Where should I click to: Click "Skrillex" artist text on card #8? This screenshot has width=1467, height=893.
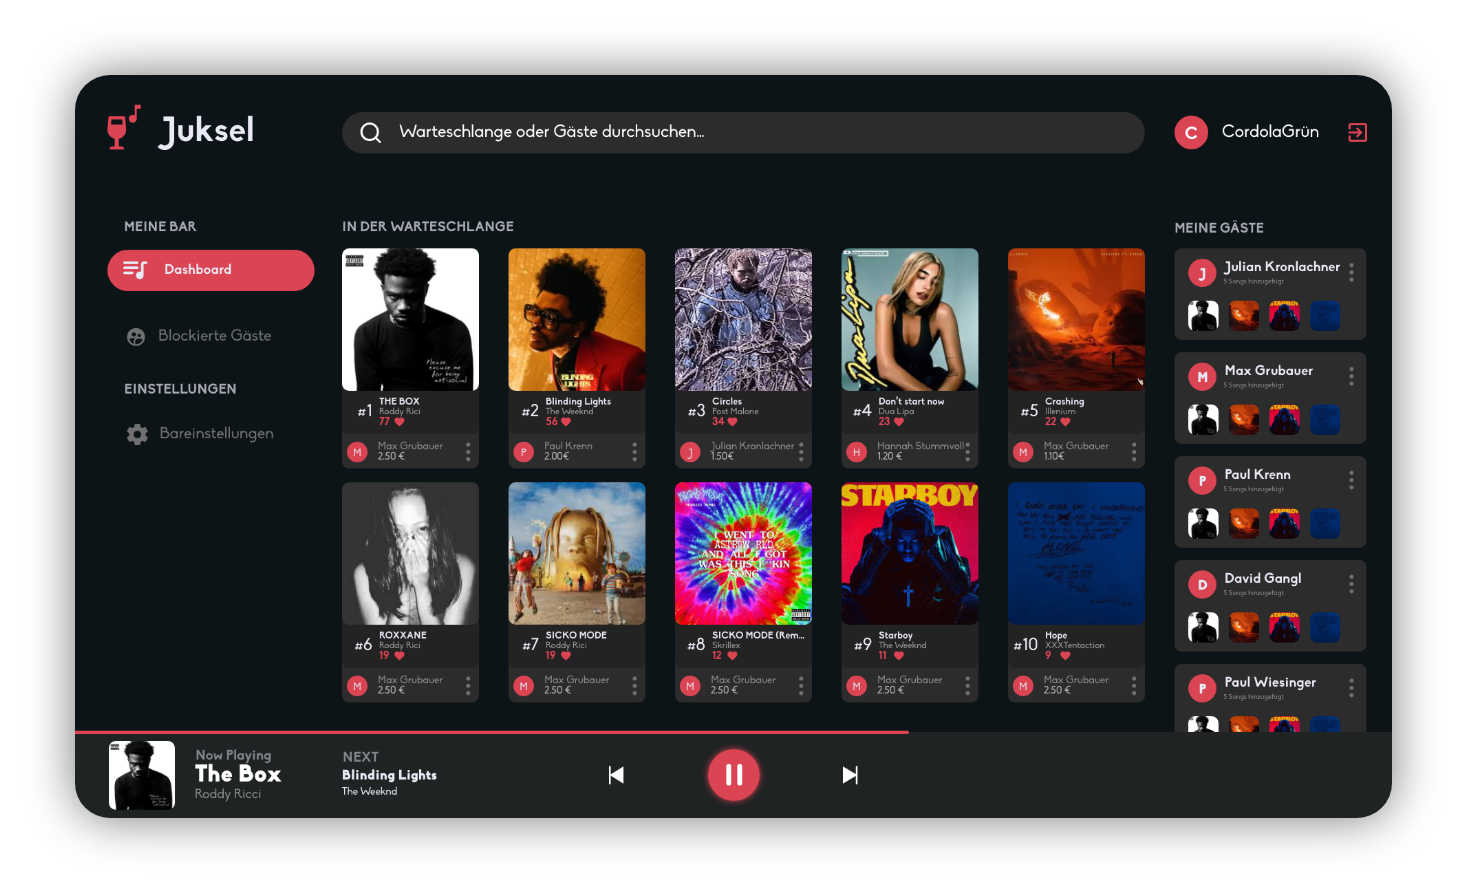pyautogui.click(x=726, y=646)
